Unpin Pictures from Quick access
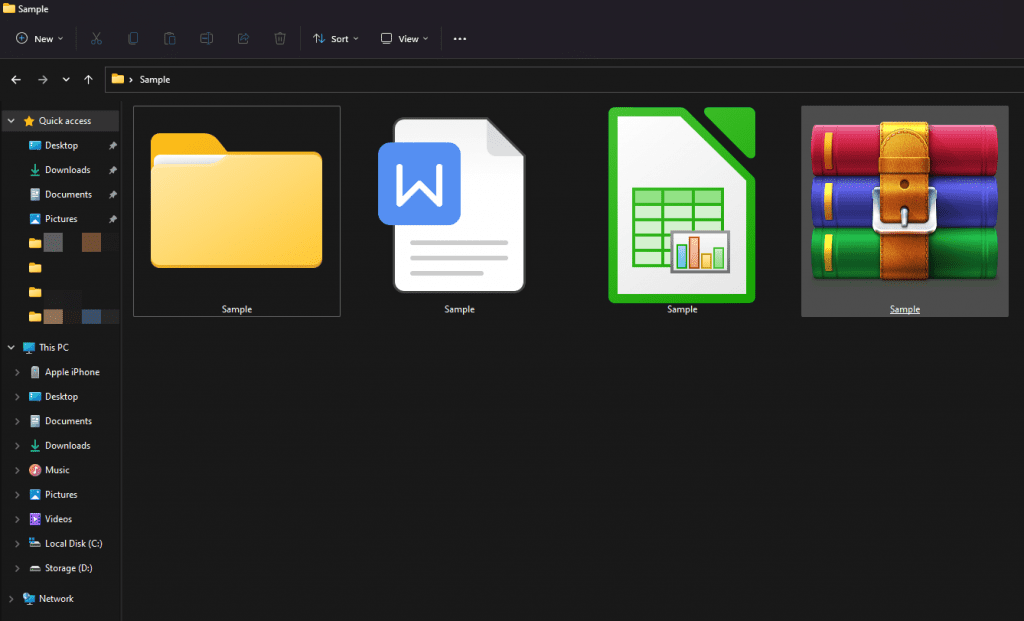 pyautogui.click(x=111, y=218)
